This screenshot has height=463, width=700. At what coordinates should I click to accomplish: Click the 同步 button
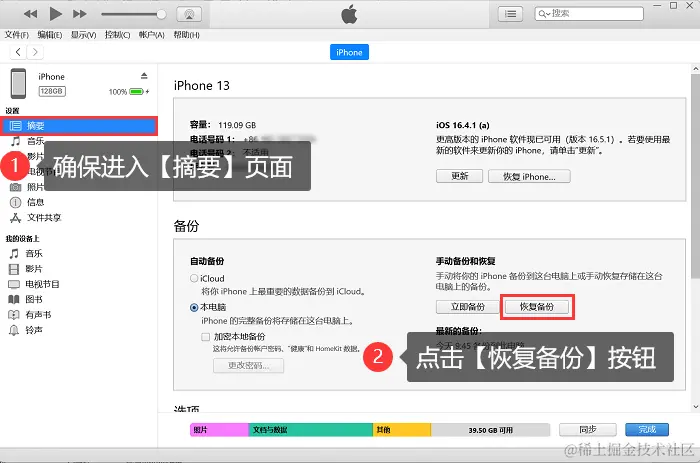[x=588, y=430]
